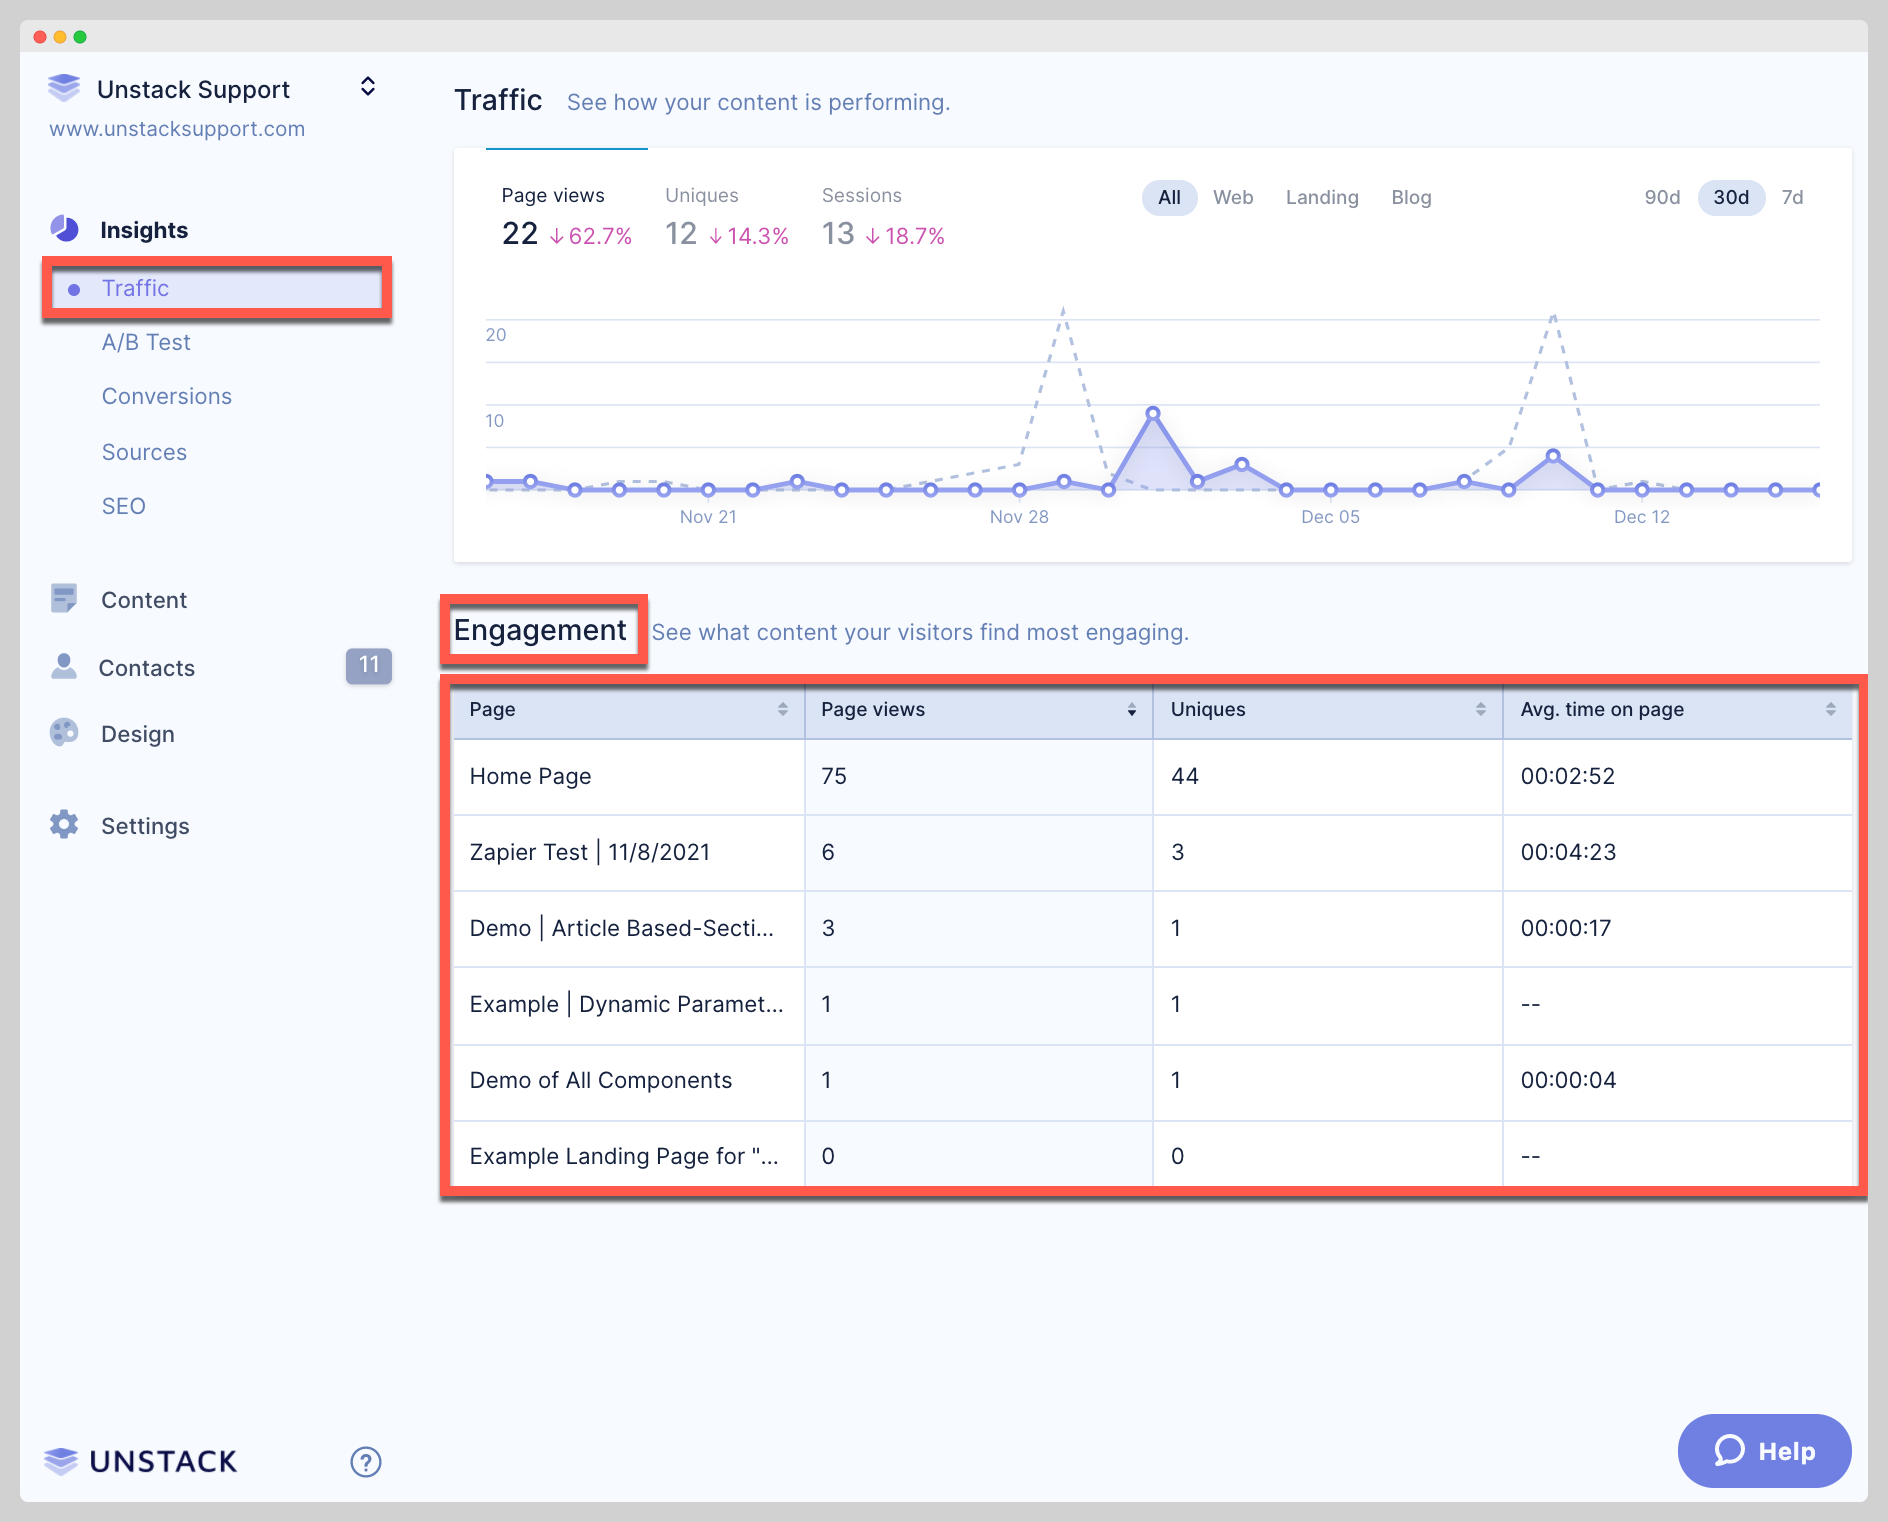Screen dimensions: 1888x1522
Task: Open the Help chat button
Action: [x=1764, y=1451]
